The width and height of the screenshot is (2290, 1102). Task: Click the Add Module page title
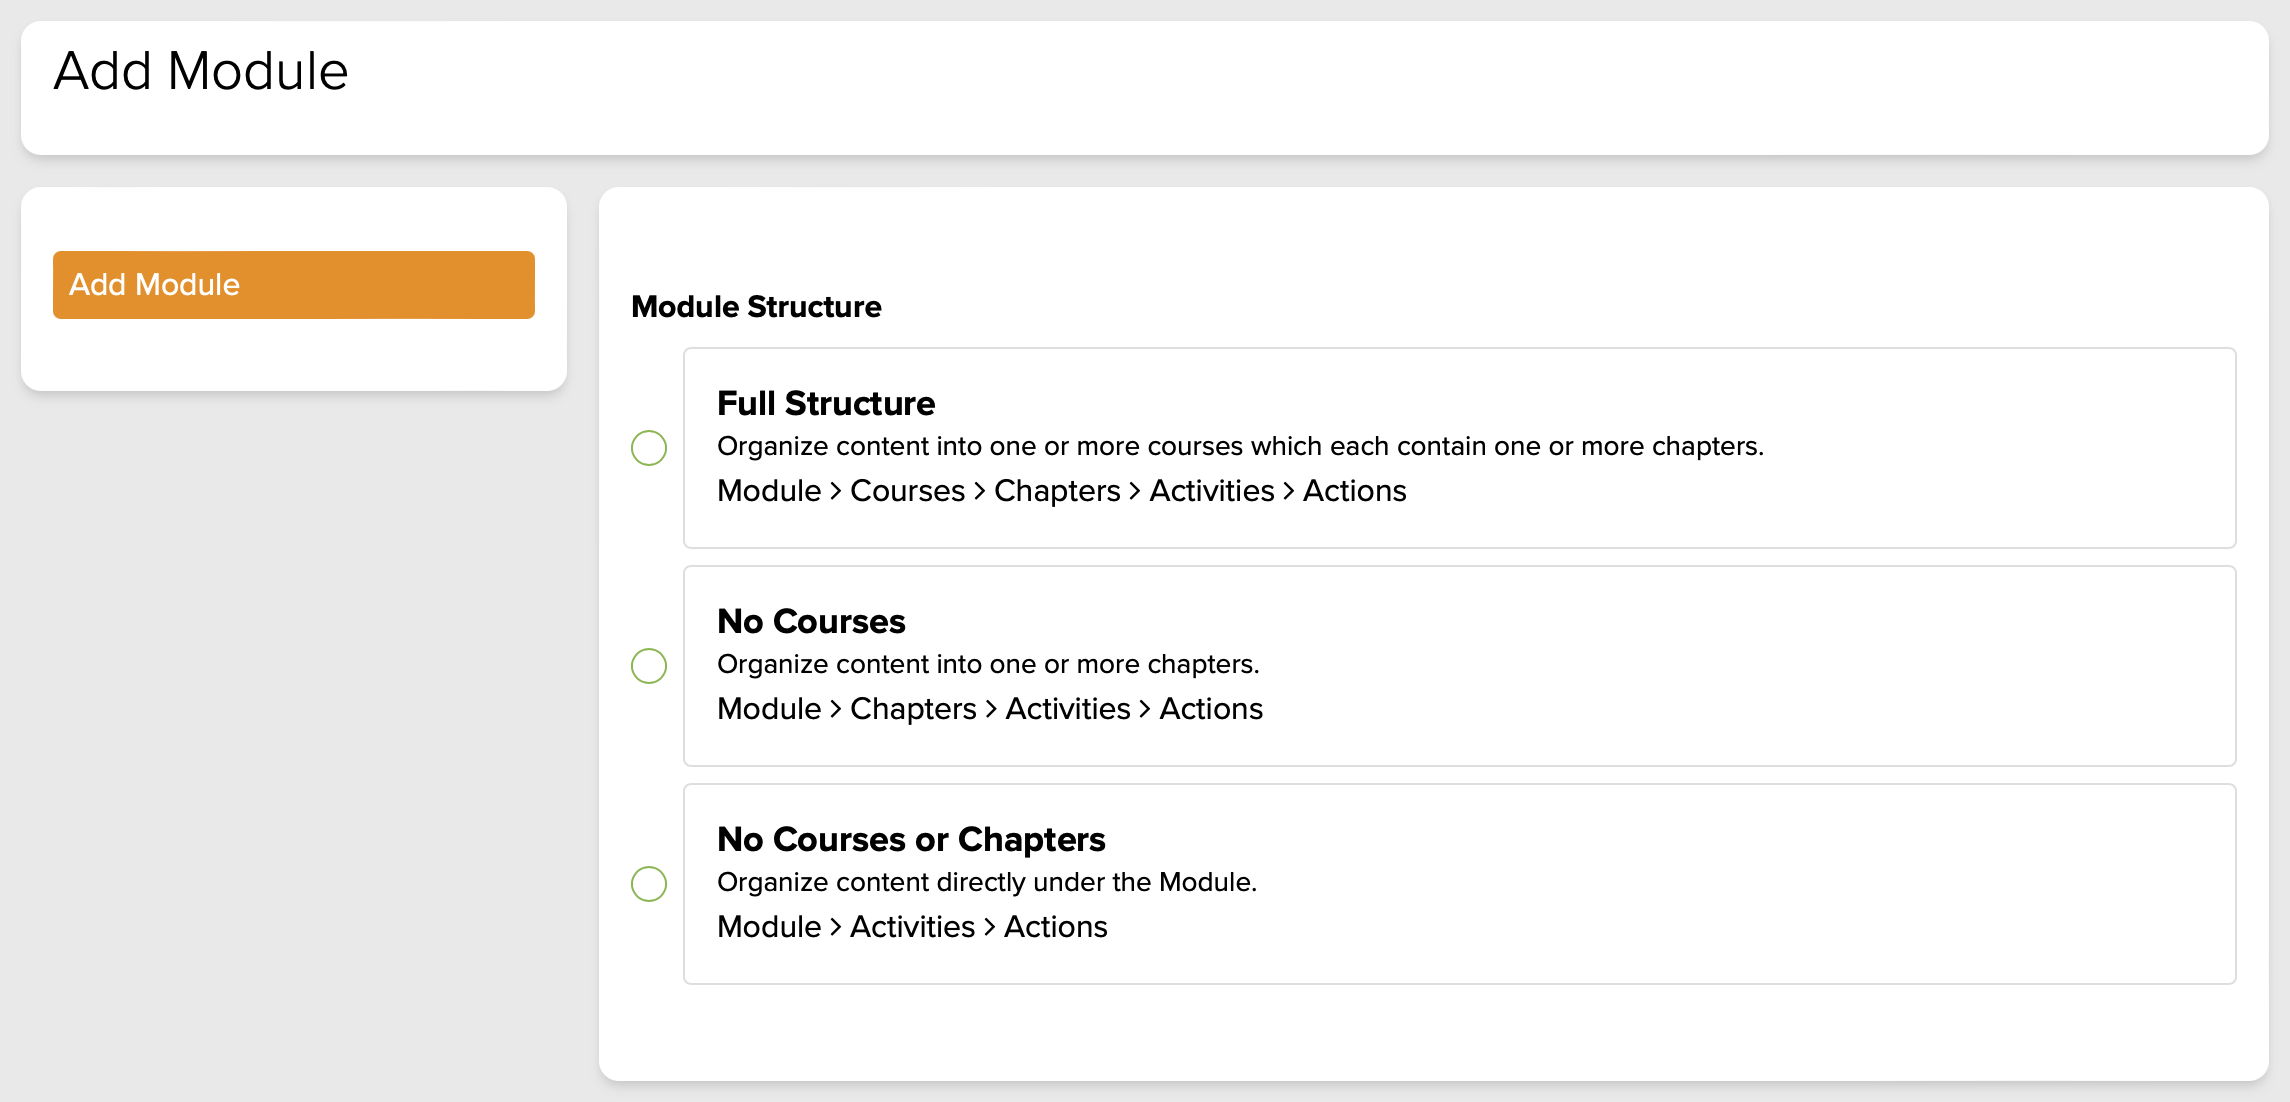point(201,71)
